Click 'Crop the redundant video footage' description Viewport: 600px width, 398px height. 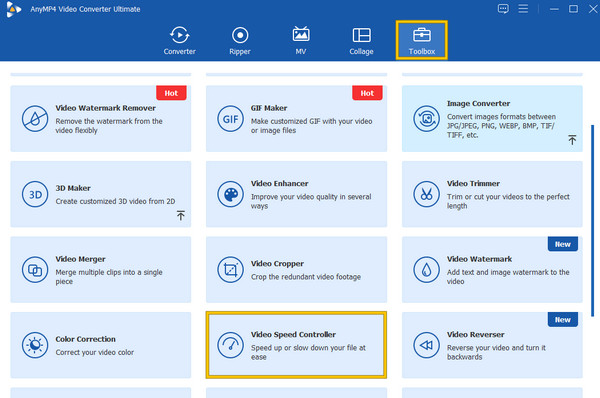(306, 277)
